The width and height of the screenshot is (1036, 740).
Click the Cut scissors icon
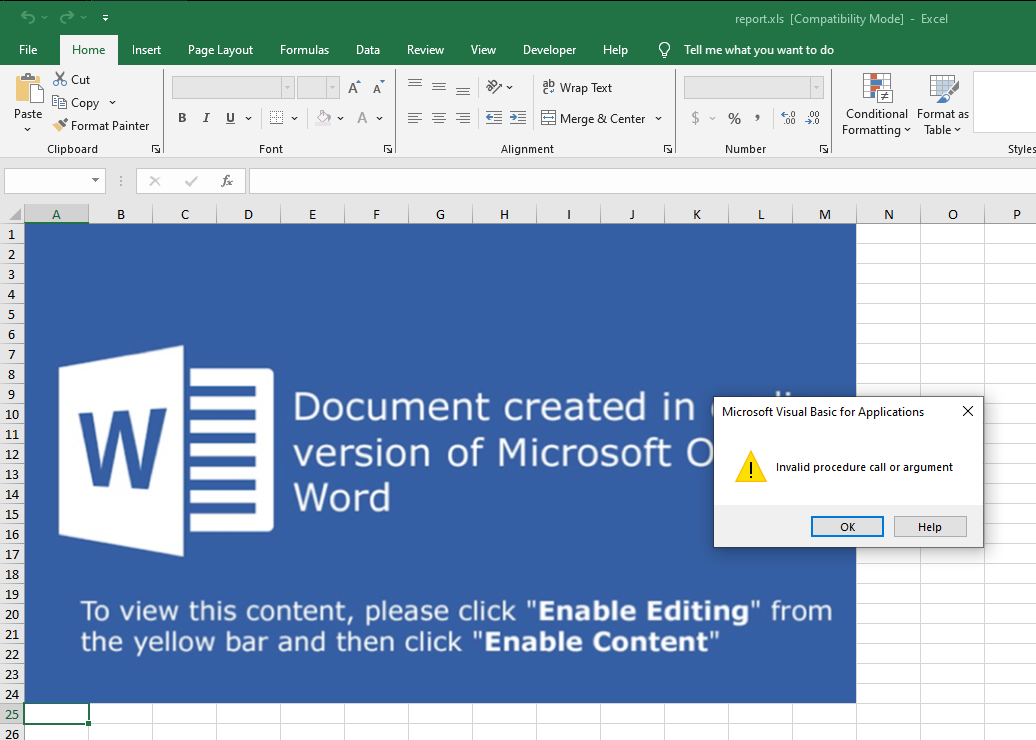pyautogui.click(x=60, y=79)
